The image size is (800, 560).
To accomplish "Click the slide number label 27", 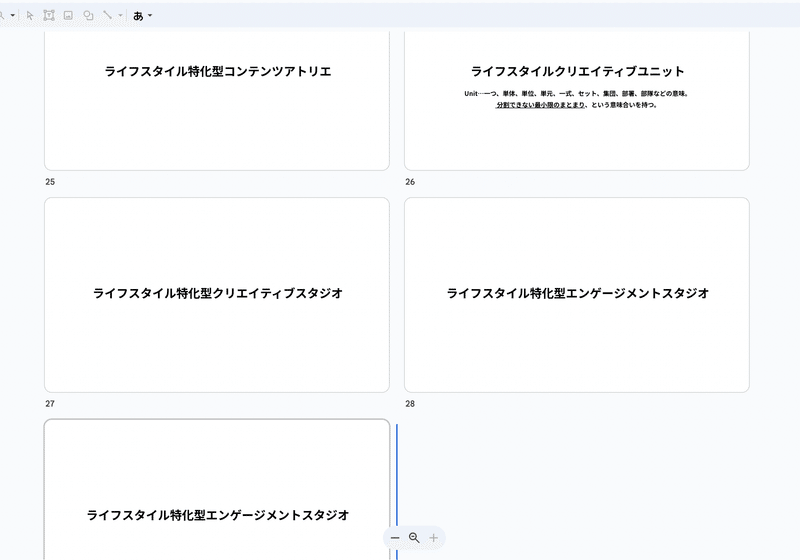I will coord(50,403).
